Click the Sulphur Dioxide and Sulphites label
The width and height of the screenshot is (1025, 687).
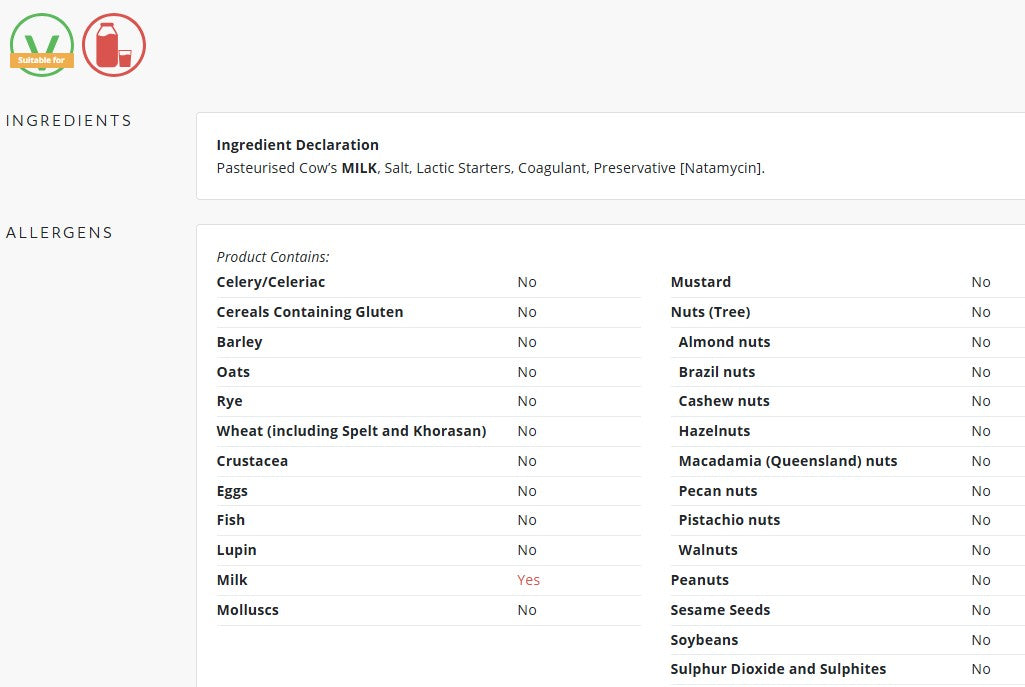point(778,669)
